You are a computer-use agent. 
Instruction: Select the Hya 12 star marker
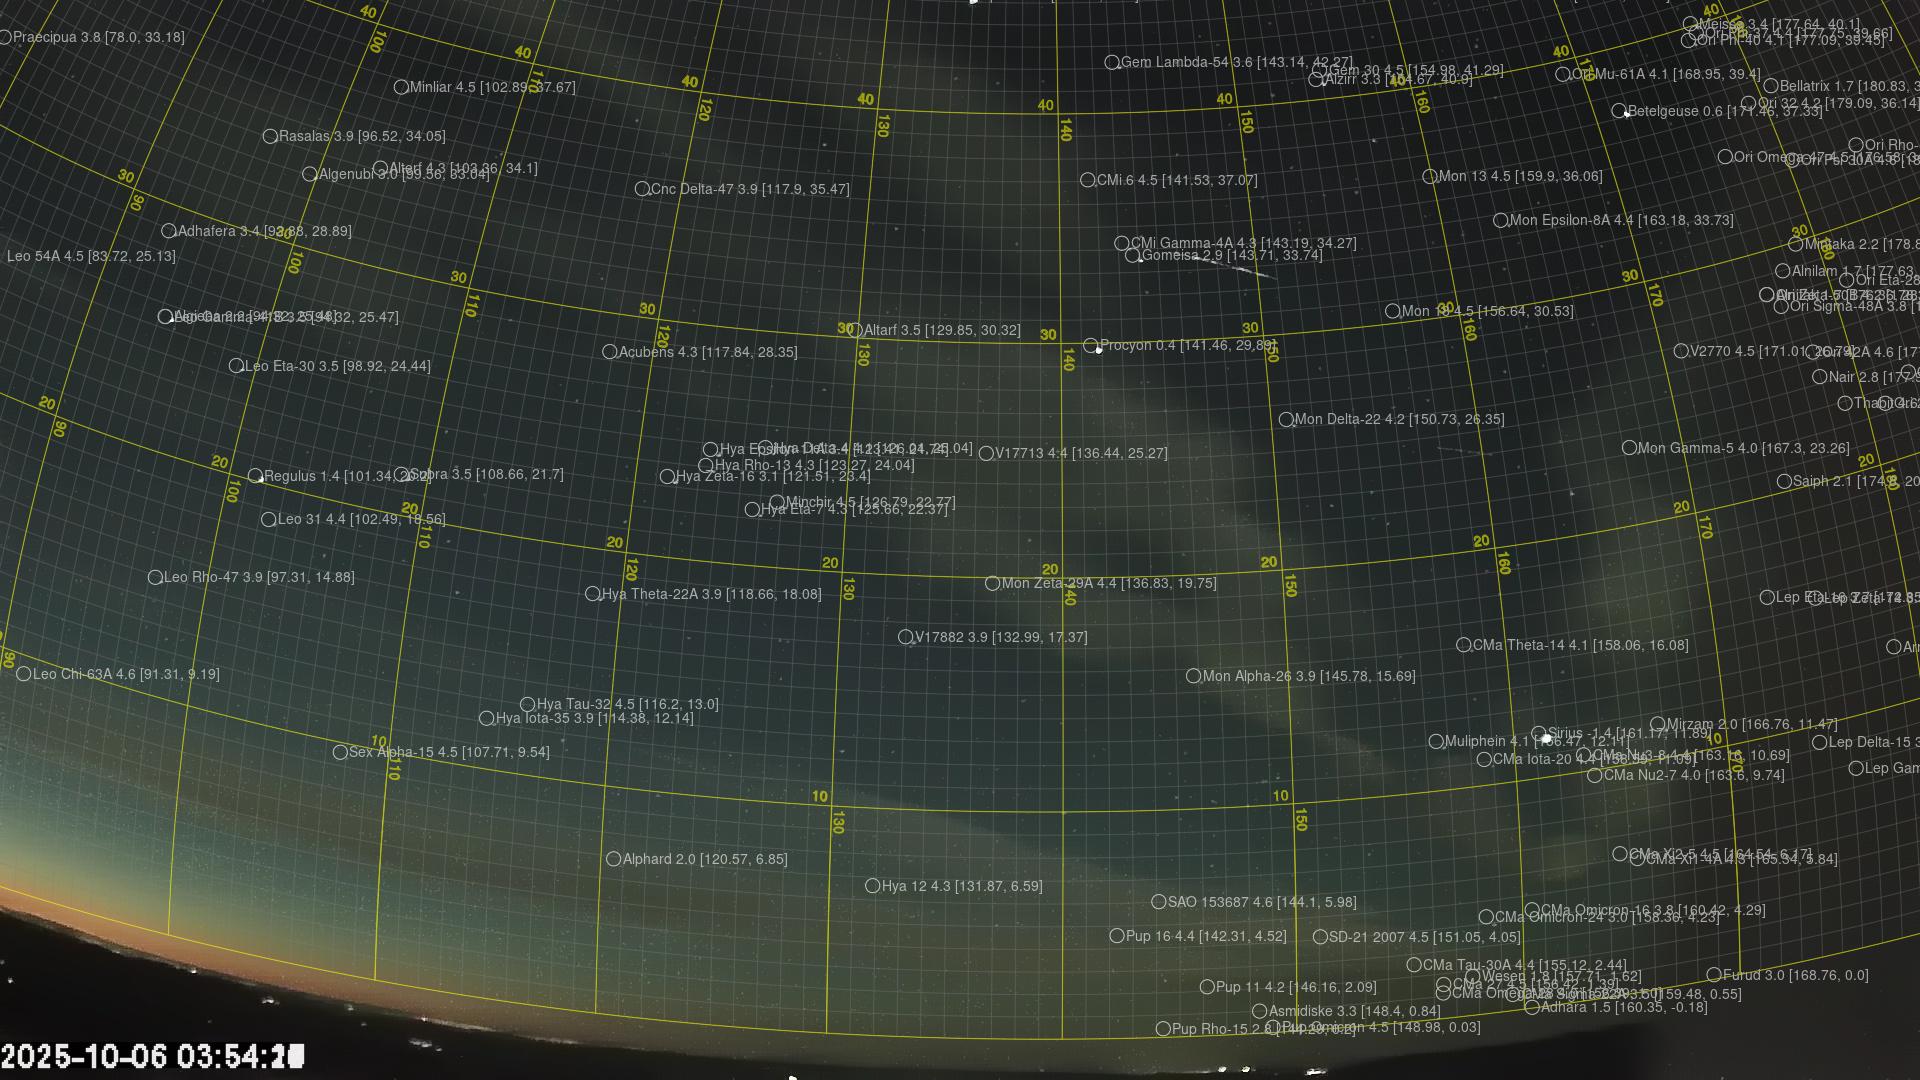[x=872, y=886]
